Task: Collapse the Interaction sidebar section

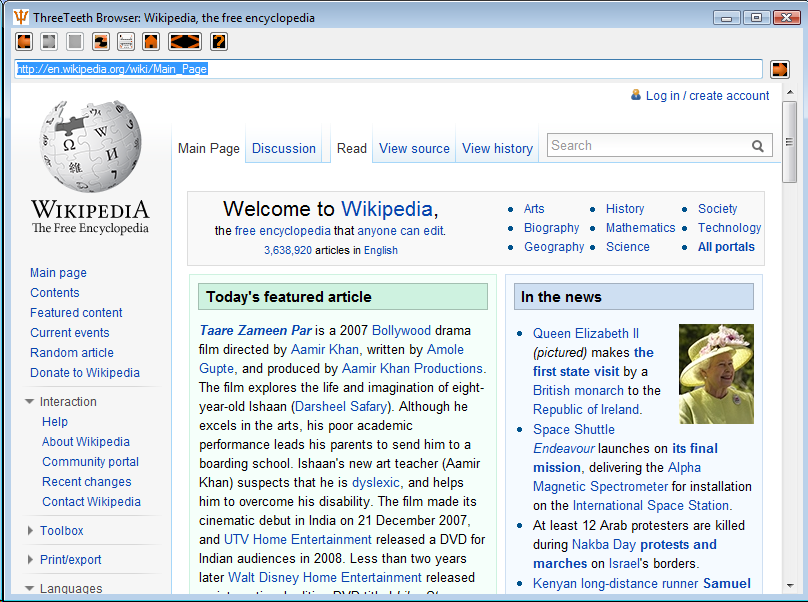Action: click(30, 402)
